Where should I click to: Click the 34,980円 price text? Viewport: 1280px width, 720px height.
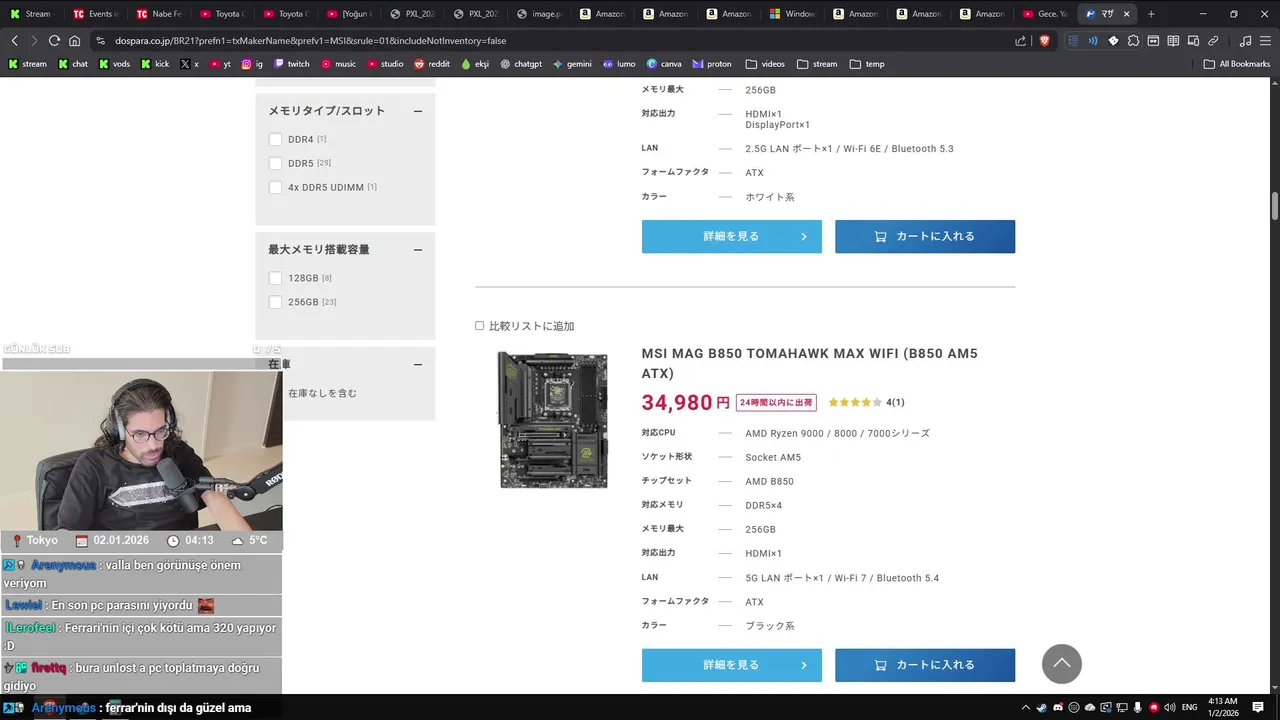(x=686, y=402)
